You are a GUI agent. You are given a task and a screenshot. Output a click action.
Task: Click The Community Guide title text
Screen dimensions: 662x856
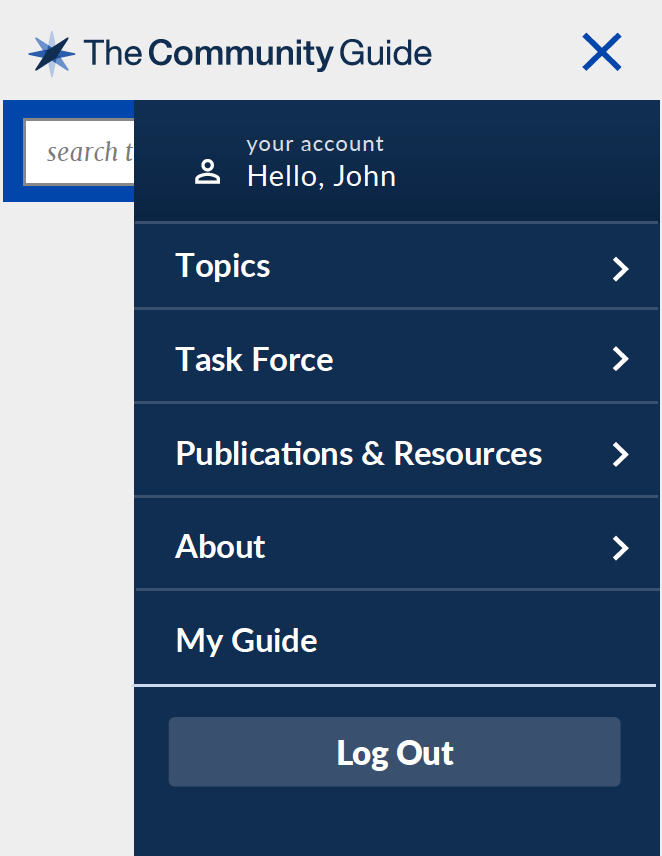pos(258,54)
